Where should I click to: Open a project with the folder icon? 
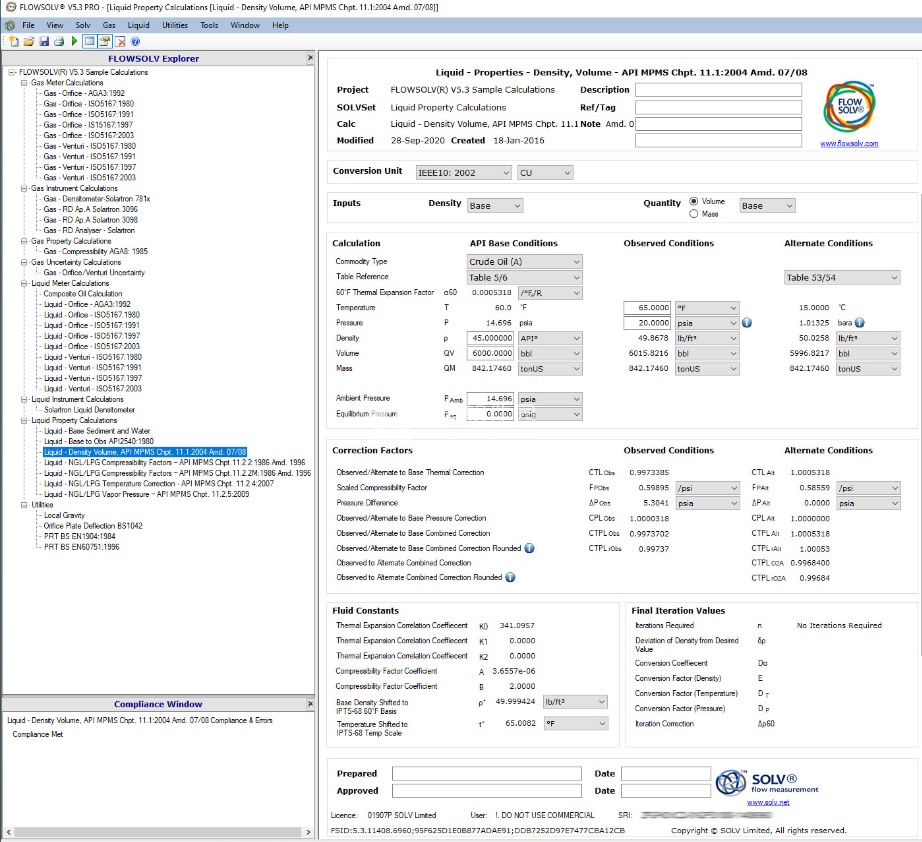[x=28, y=41]
